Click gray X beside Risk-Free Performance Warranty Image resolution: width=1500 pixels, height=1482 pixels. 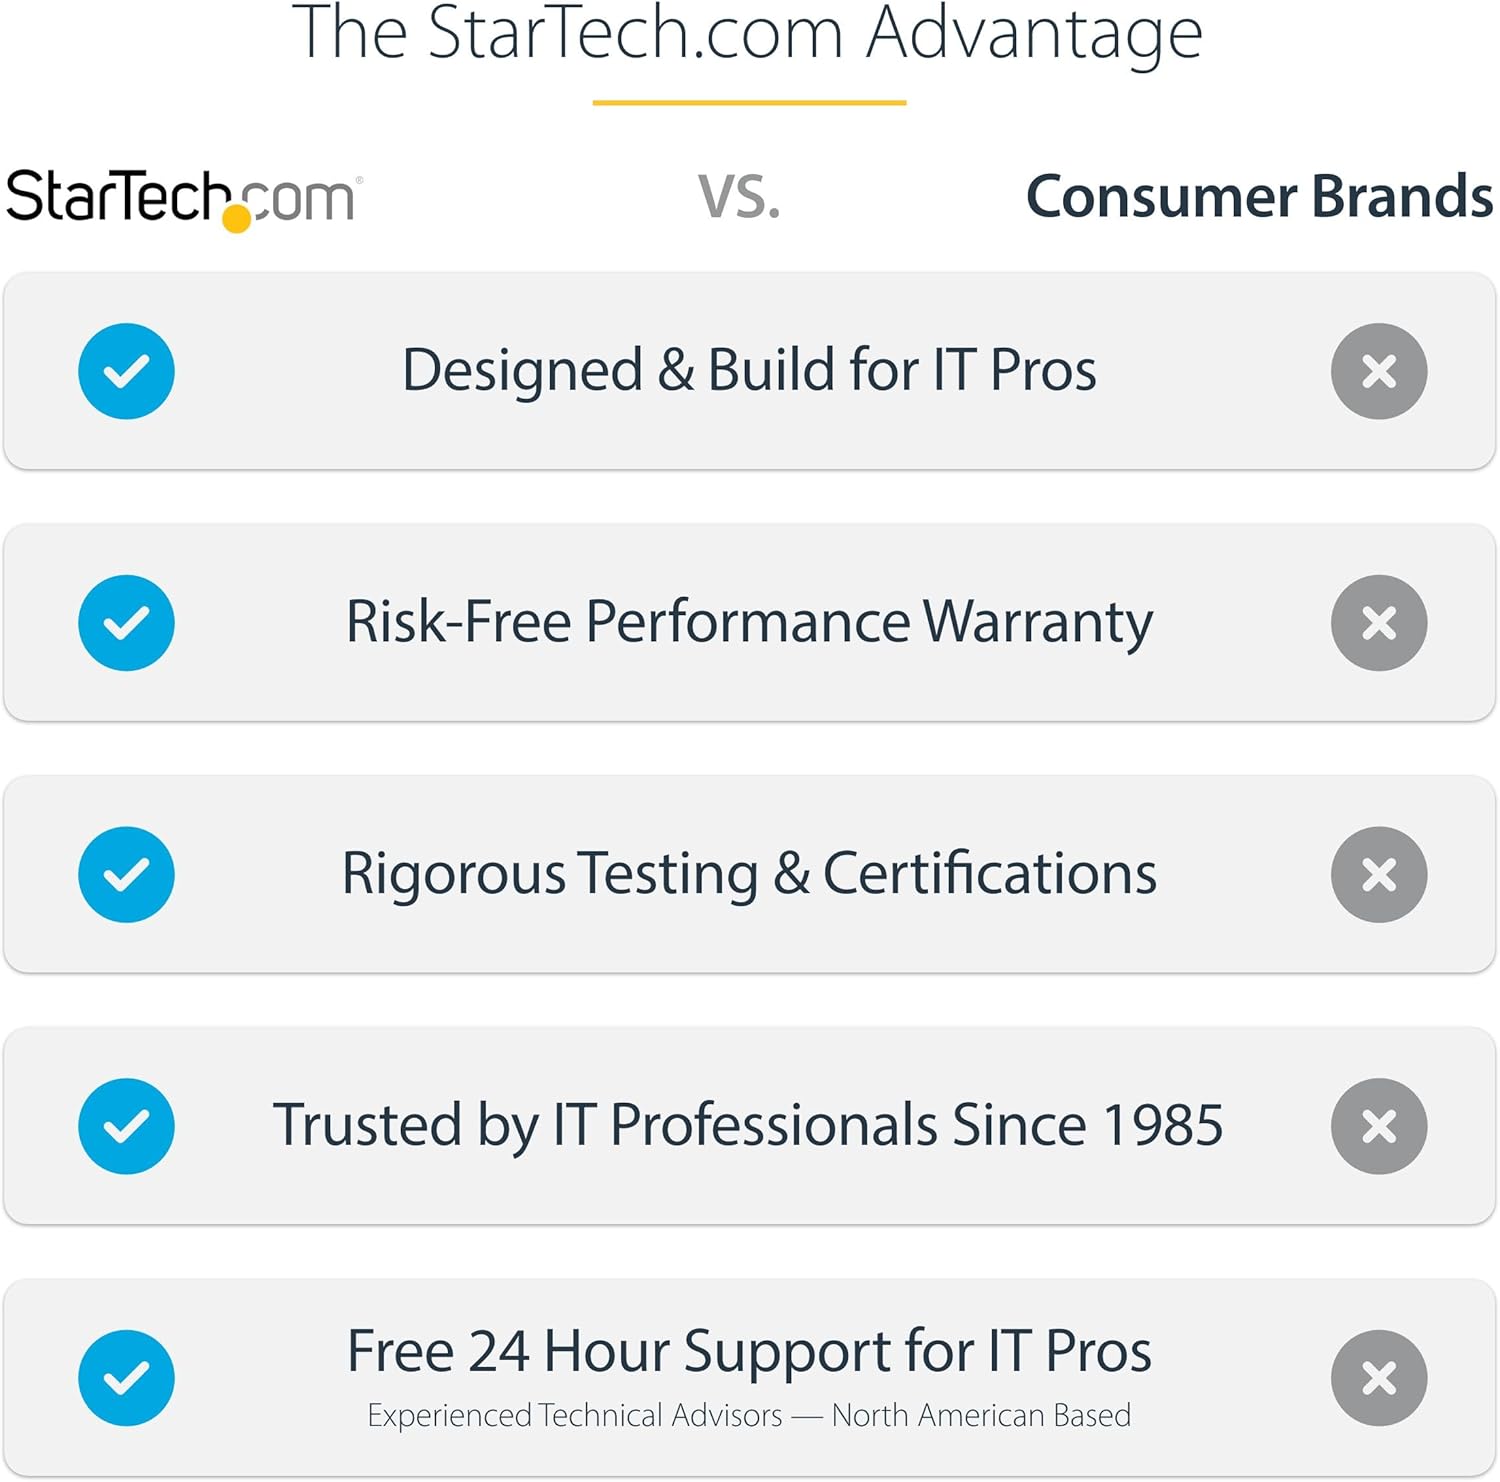1378,623
